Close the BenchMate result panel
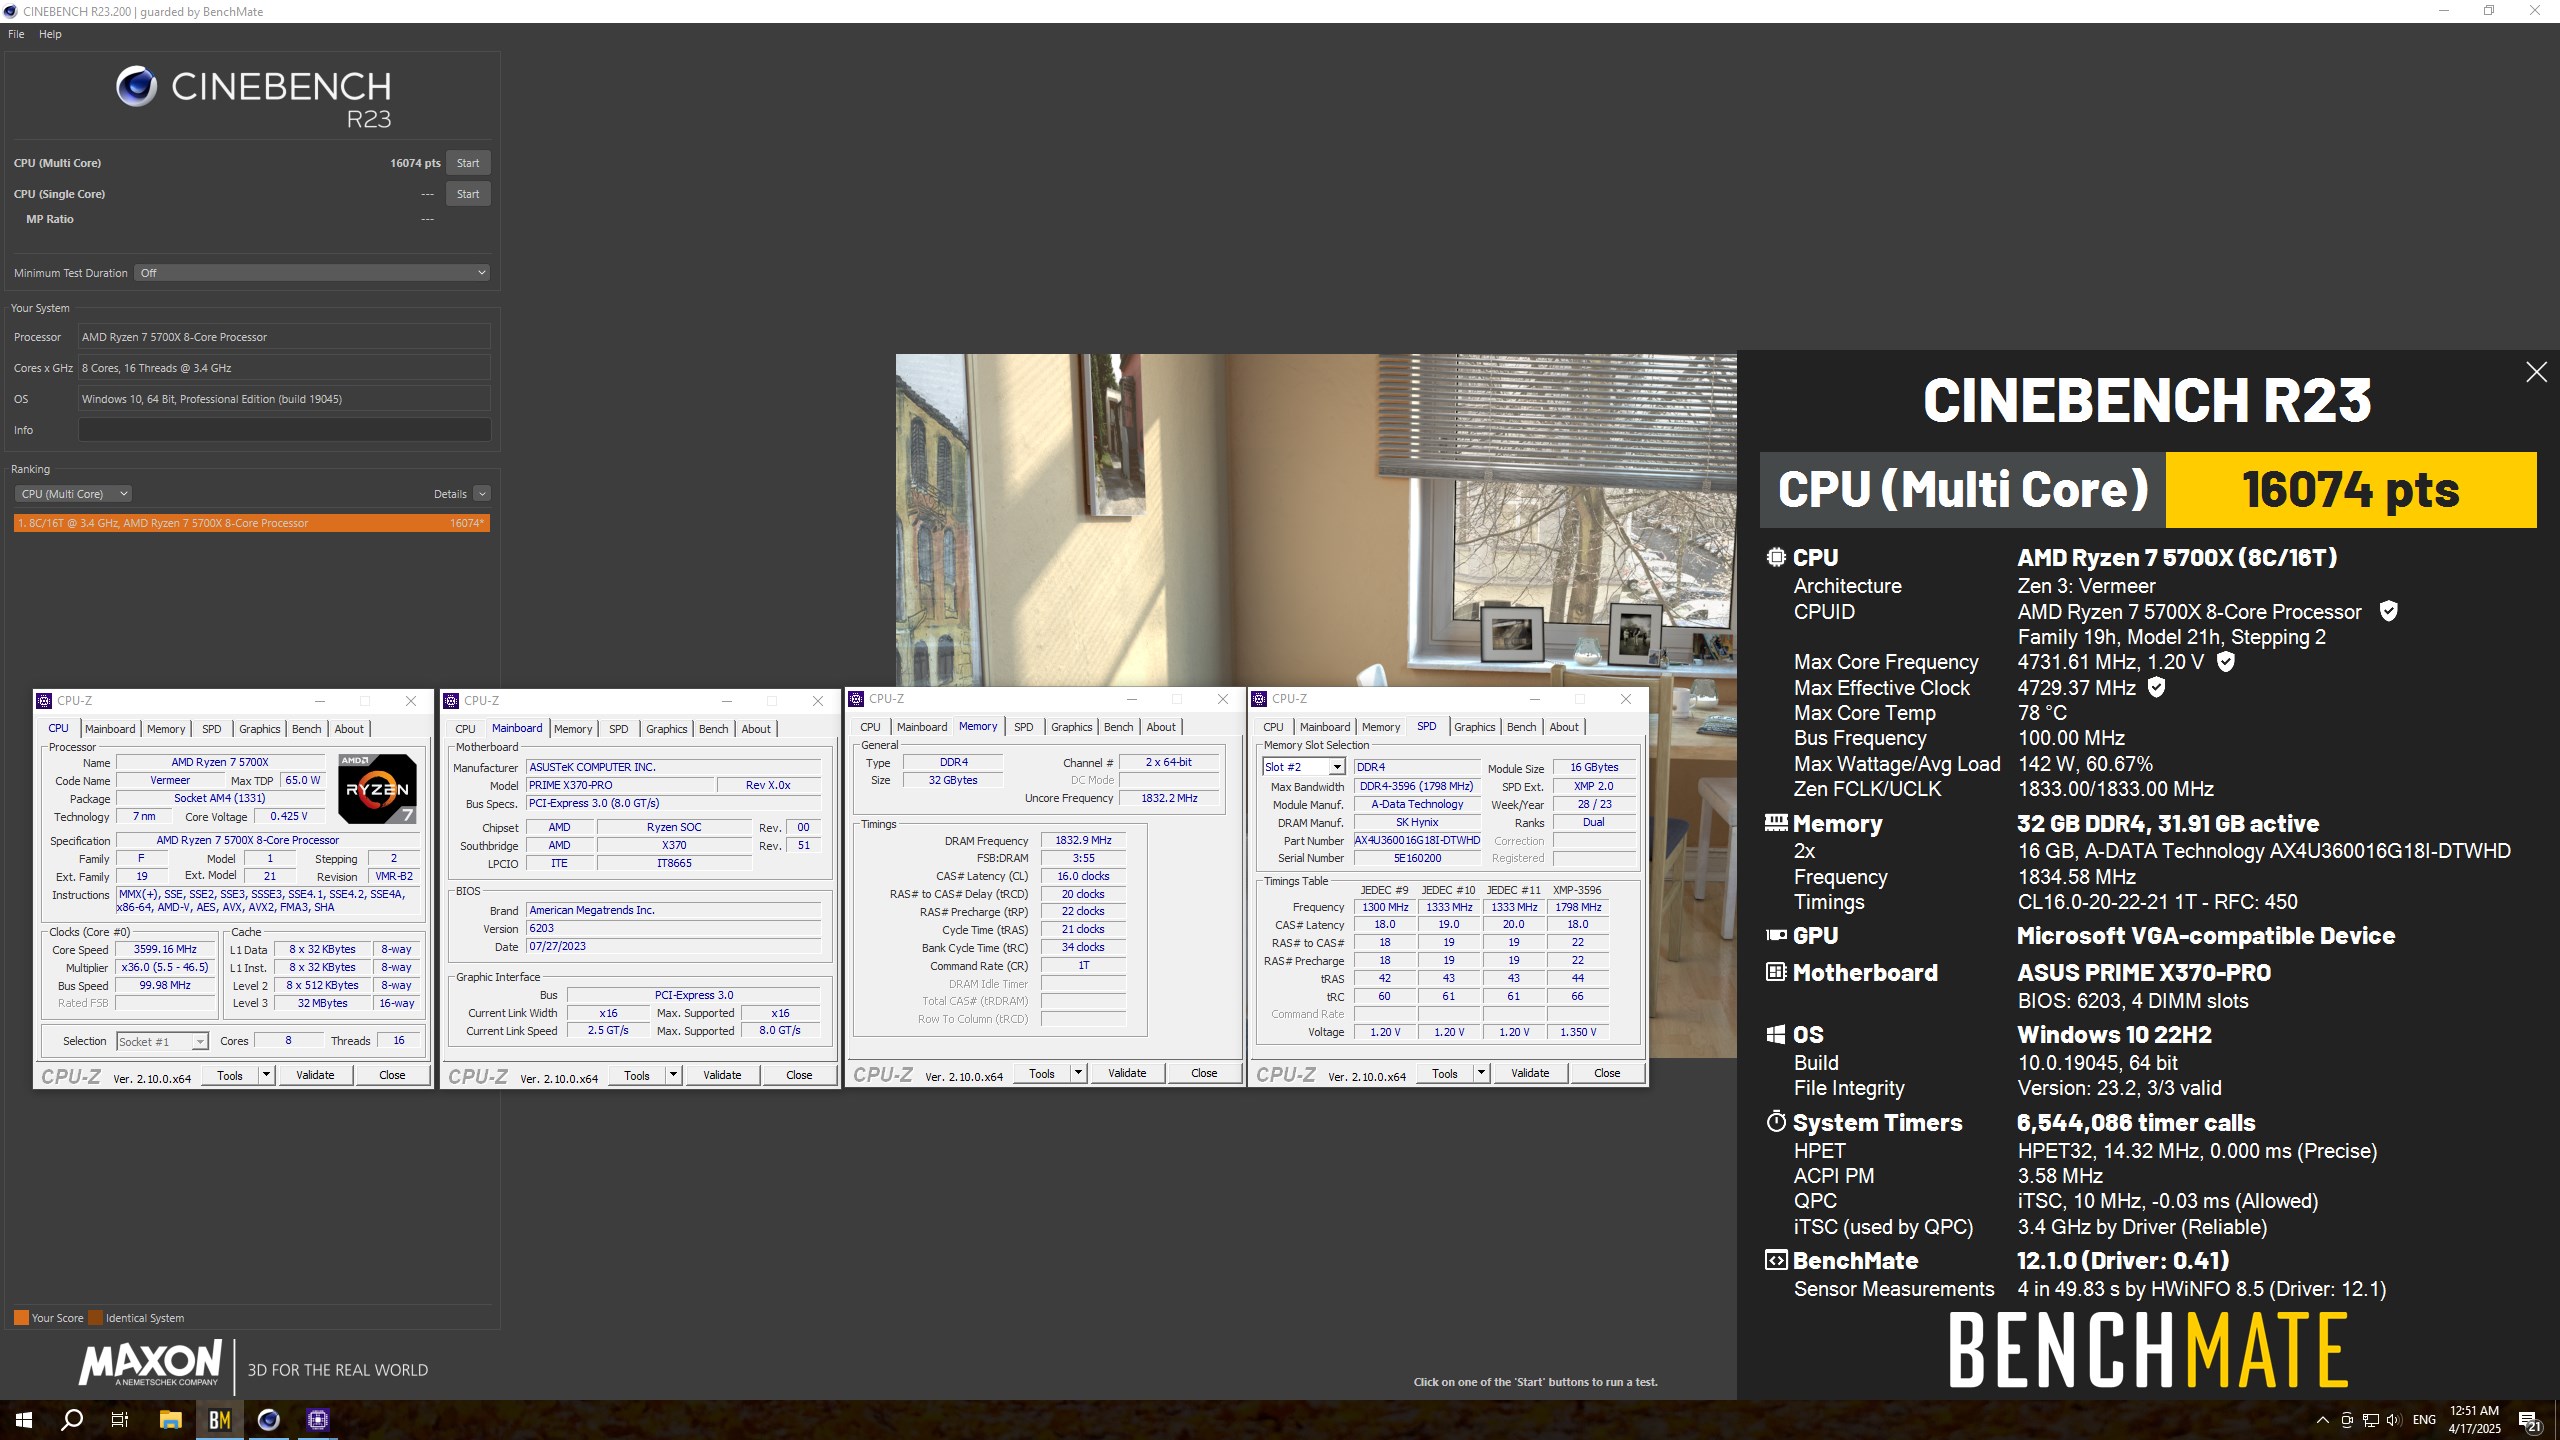 (x=2536, y=372)
